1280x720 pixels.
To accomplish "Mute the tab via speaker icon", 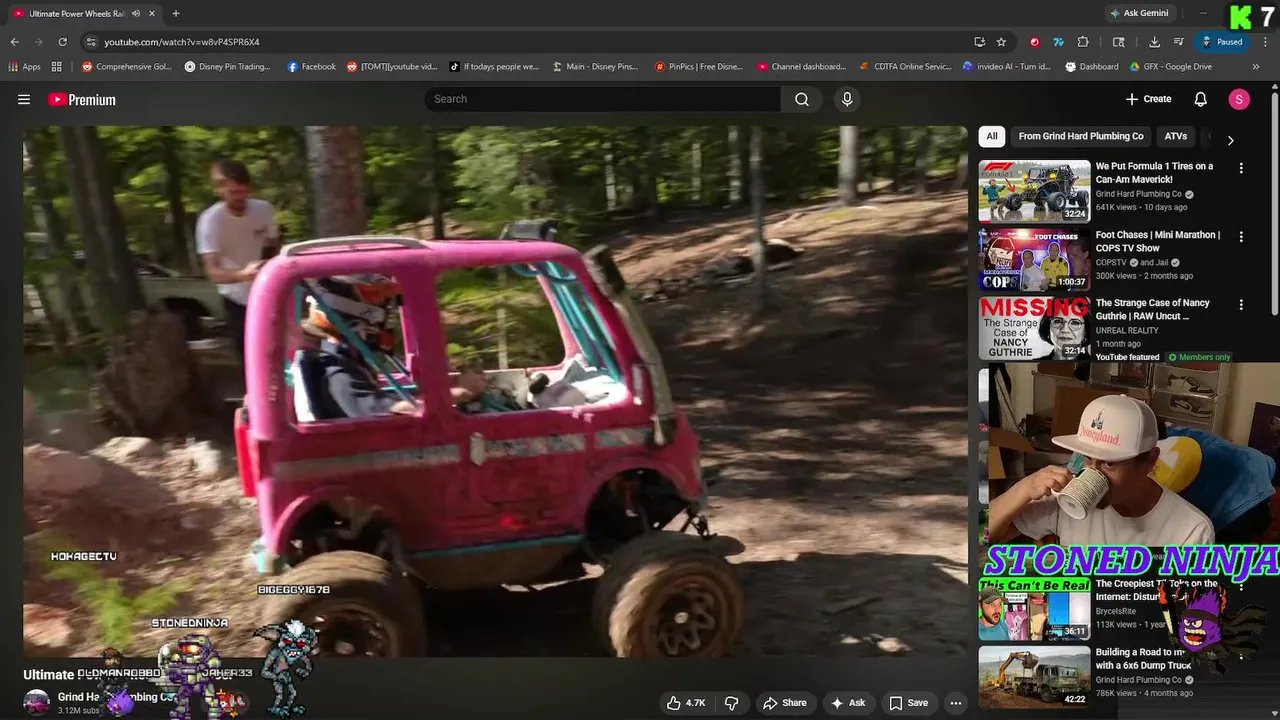I will point(136,13).
